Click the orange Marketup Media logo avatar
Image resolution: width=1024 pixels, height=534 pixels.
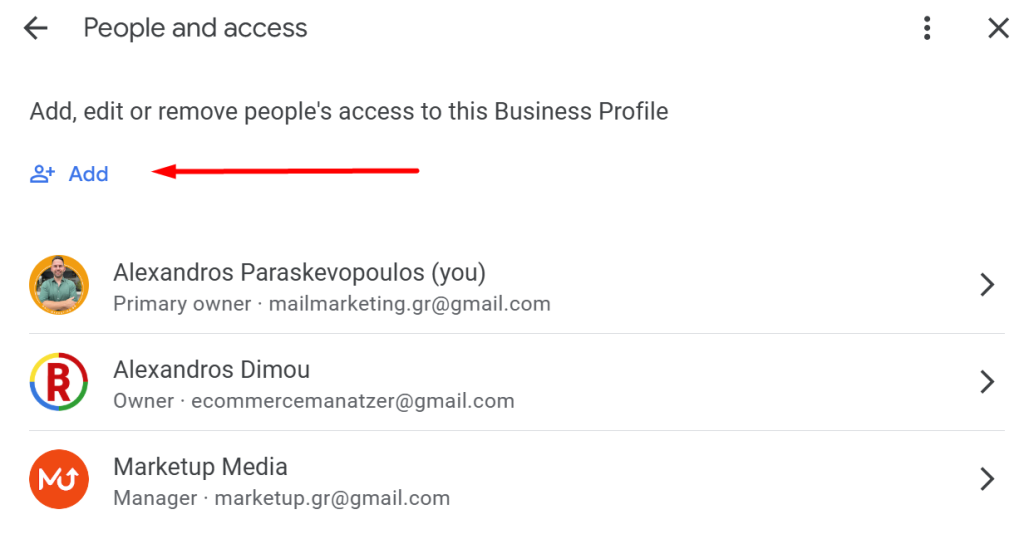59,480
